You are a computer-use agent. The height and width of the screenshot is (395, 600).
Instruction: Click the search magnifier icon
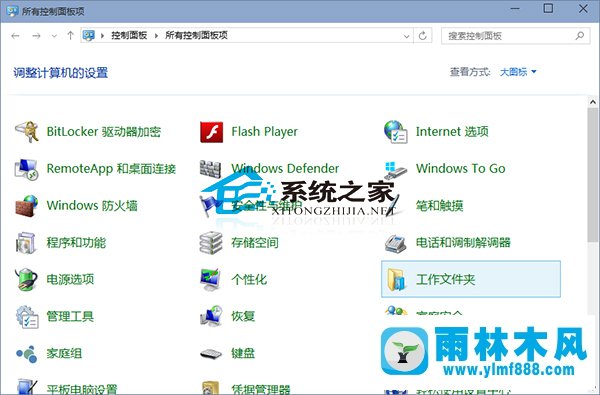tap(580, 36)
